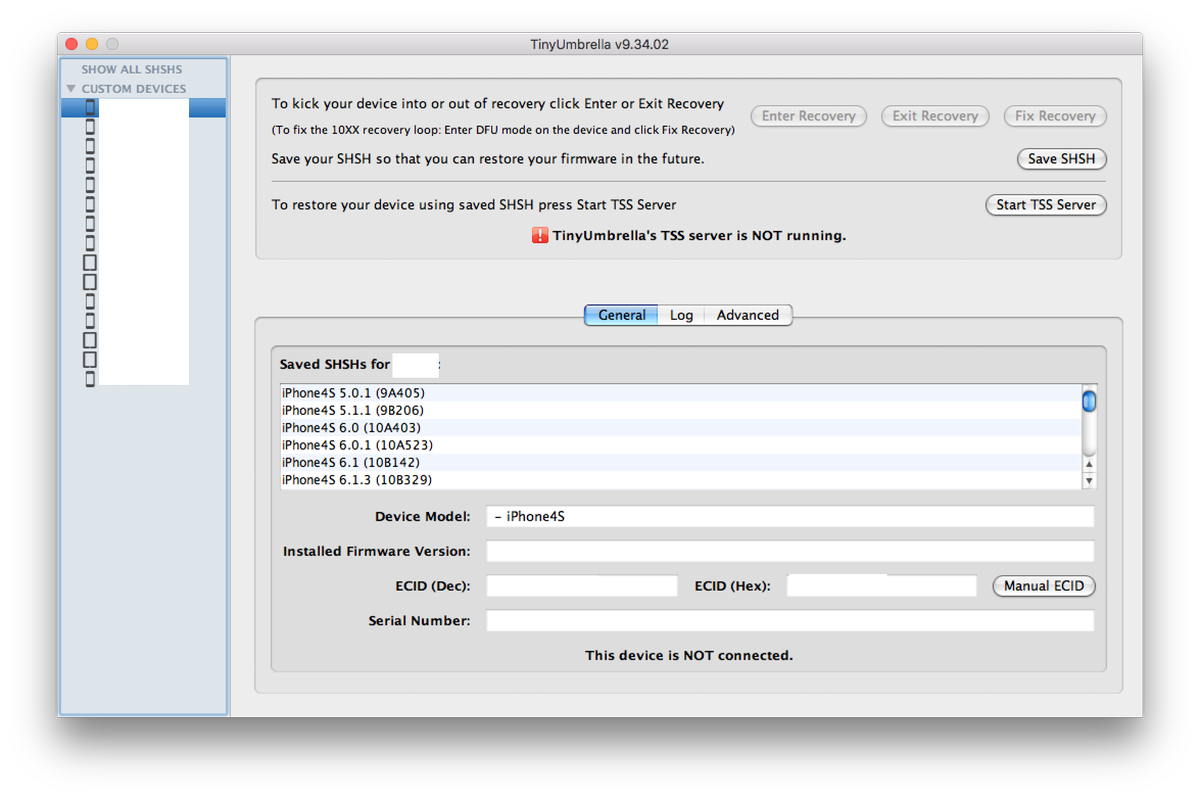Select iPhone4S 6.1 (10B142) entry
Image resolution: width=1200 pixels, height=799 pixels.
[x=680, y=463]
